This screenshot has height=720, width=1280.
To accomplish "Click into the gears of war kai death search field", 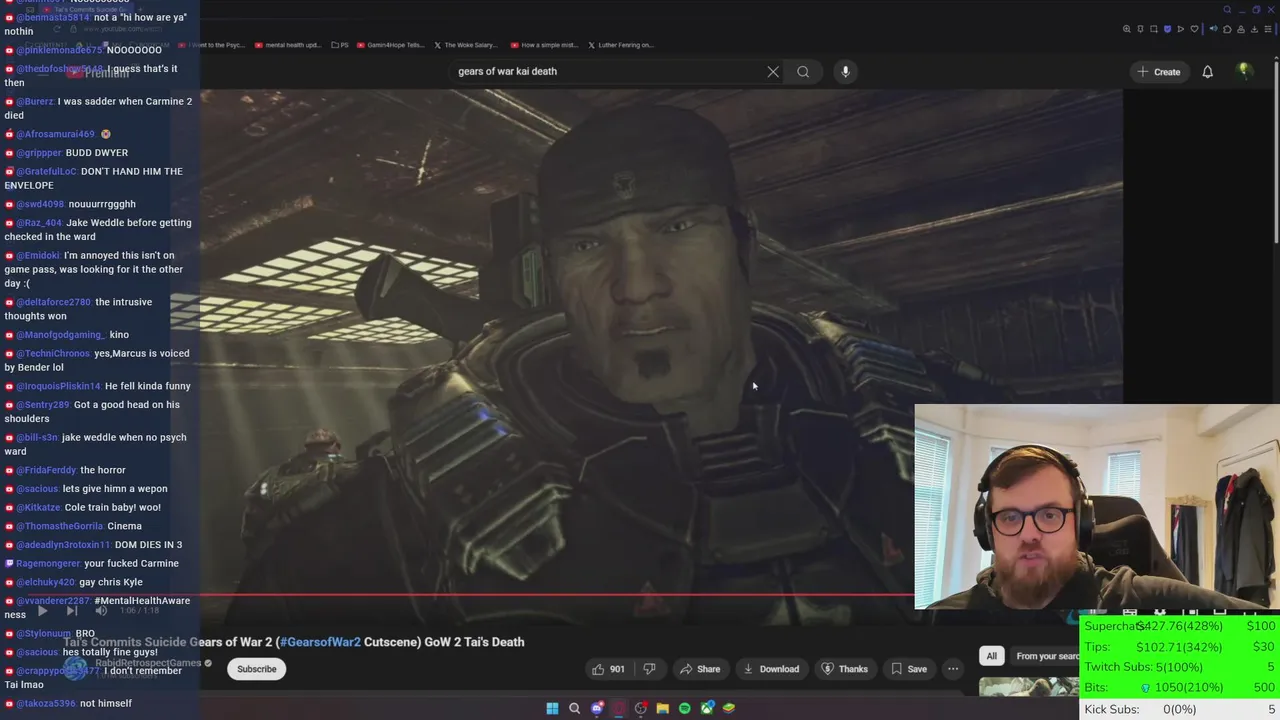I will click(x=610, y=71).
